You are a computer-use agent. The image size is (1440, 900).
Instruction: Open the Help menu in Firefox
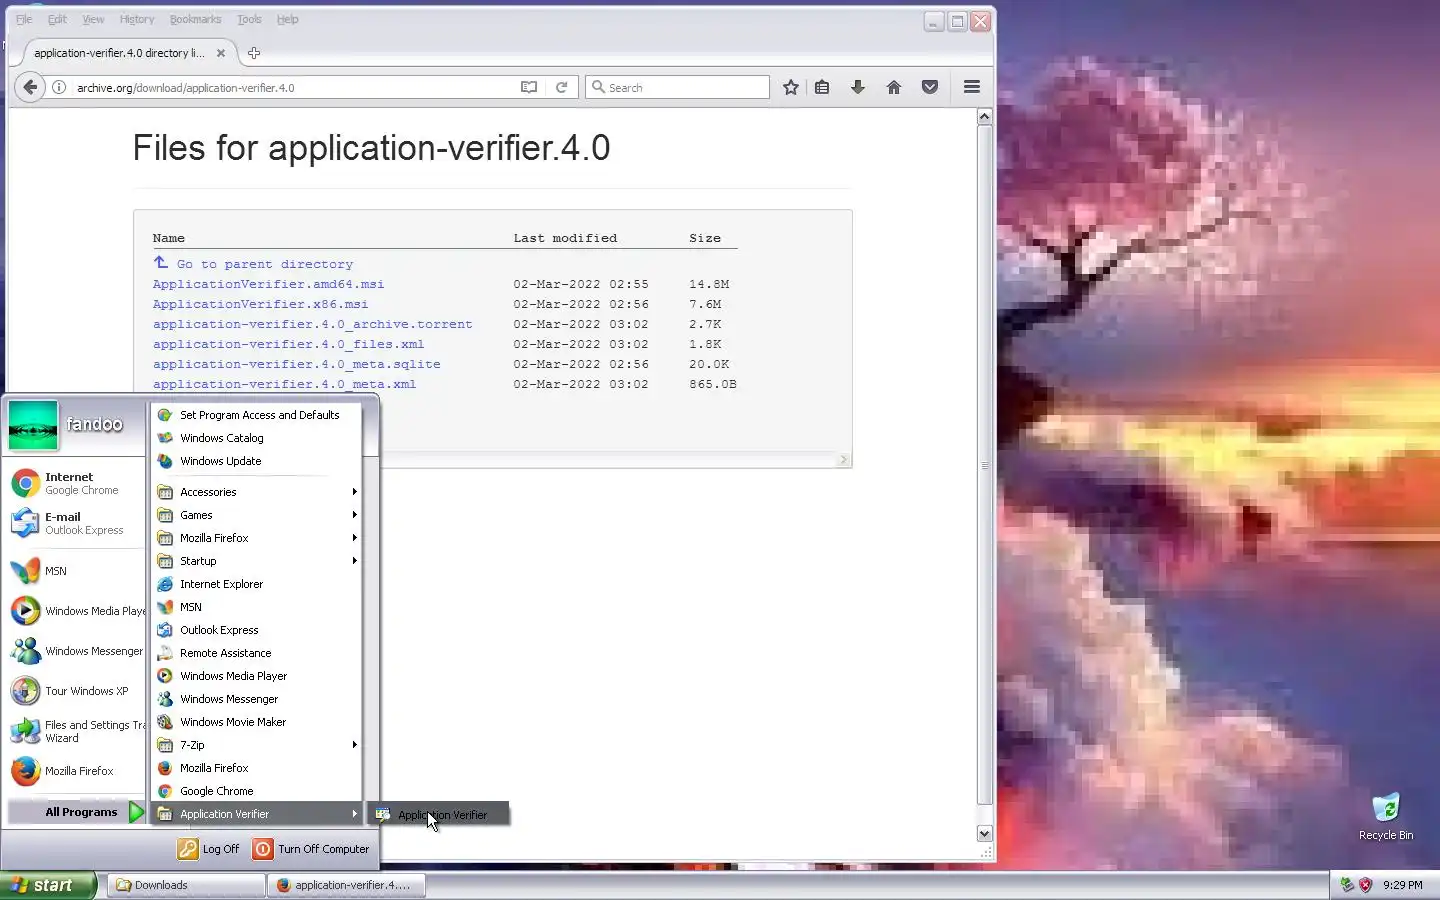pyautogui.click(x=287, y=19)
